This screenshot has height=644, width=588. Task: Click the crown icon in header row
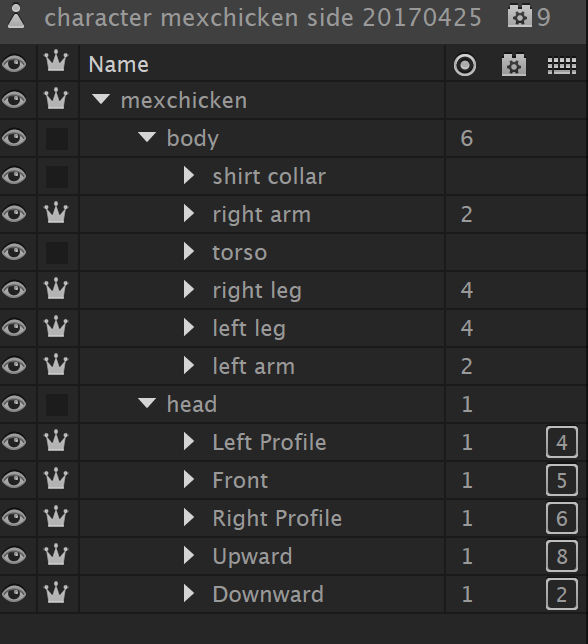[x=56, y=62]
